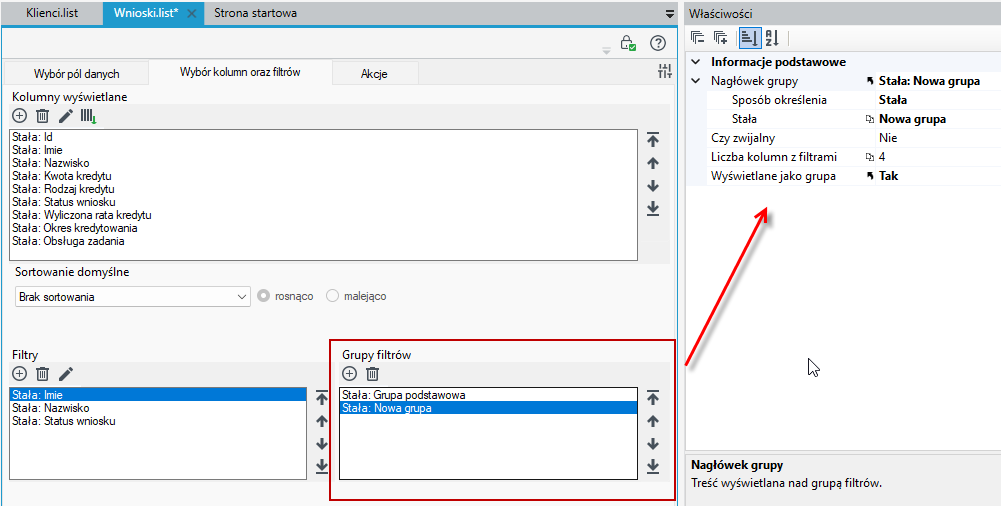Screen dimensions: 1001x506
Task: Delete the selected filter group
Action: [x=373, y=374]
